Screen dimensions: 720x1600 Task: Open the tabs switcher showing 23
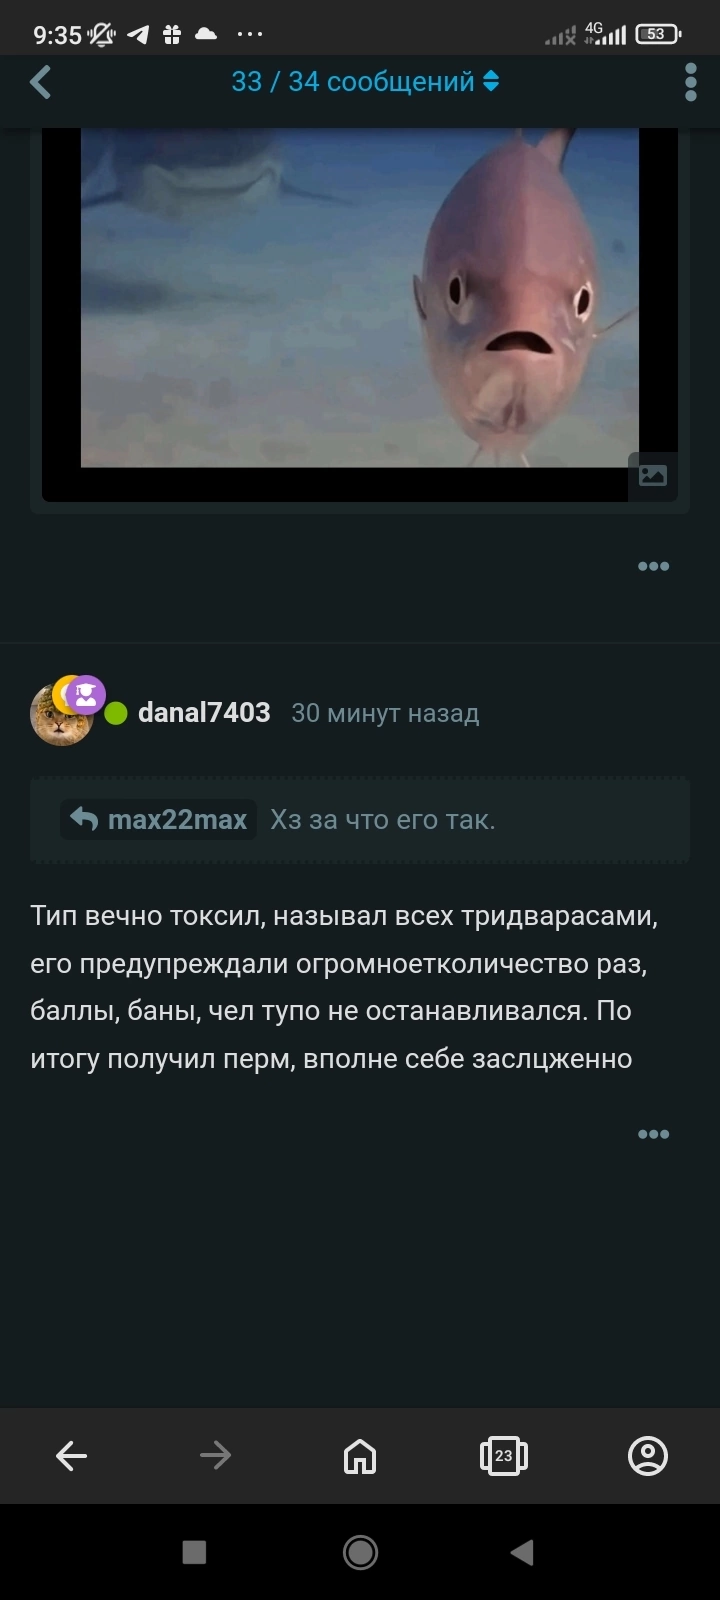[504, 1456]
